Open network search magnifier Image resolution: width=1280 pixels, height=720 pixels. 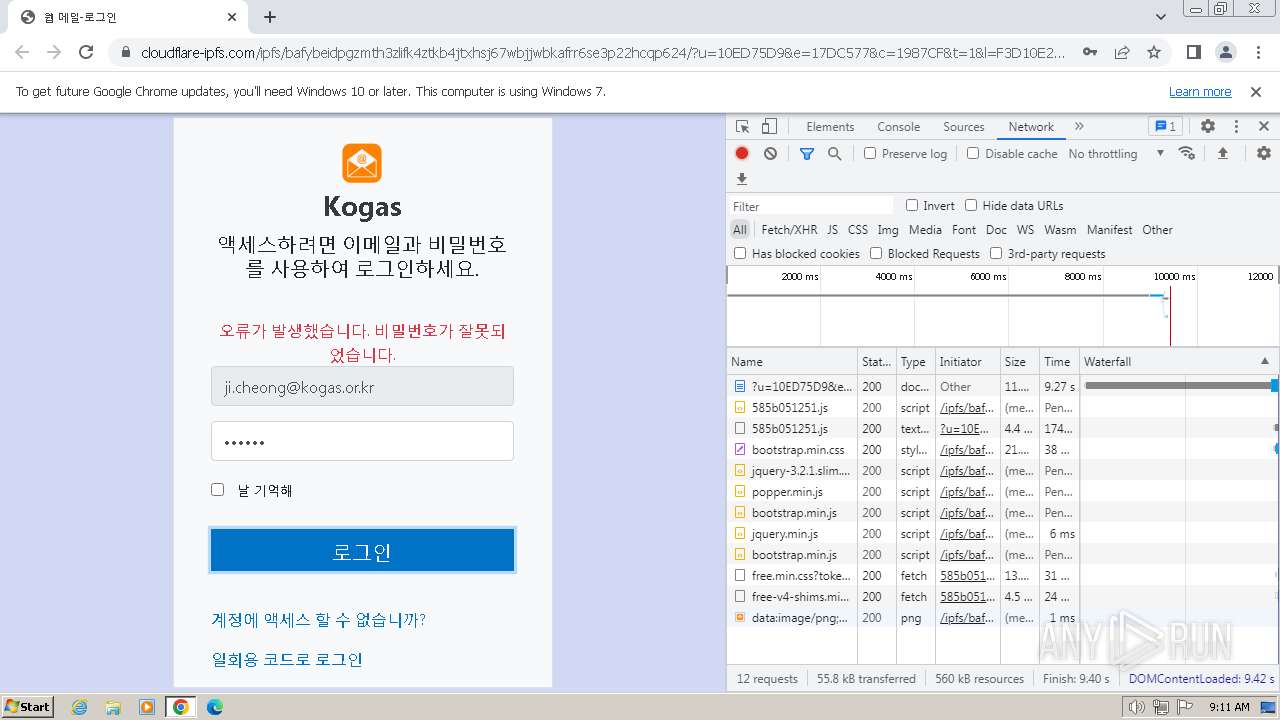(x=834, y=154)
